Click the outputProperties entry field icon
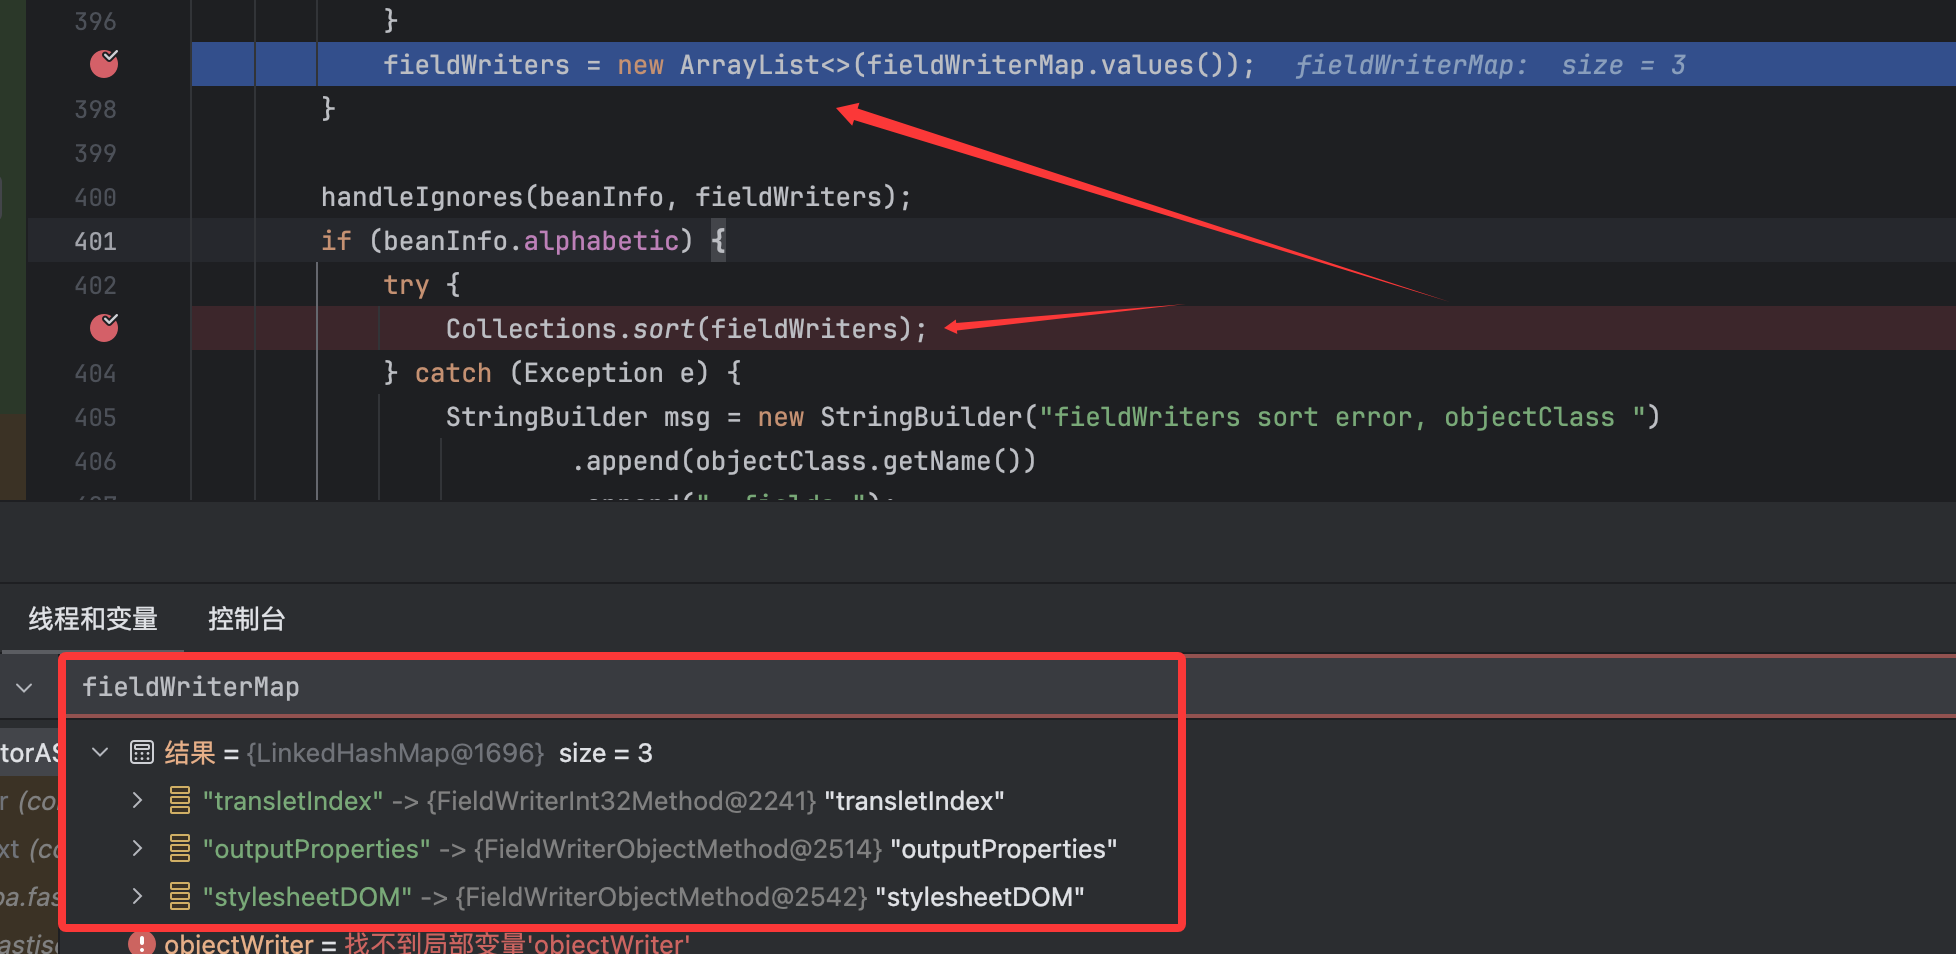 click(180, 848)
